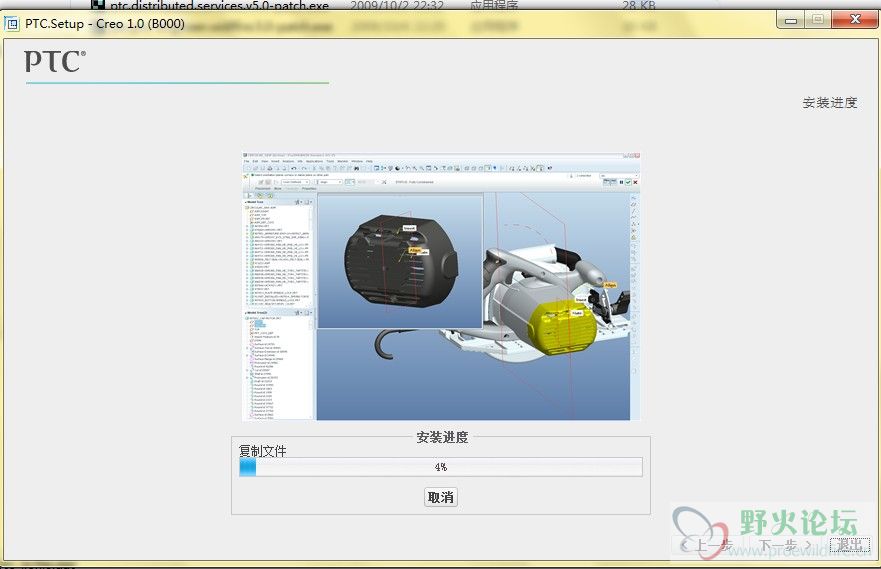Click the 取消 cancel button

coord(440,497)
